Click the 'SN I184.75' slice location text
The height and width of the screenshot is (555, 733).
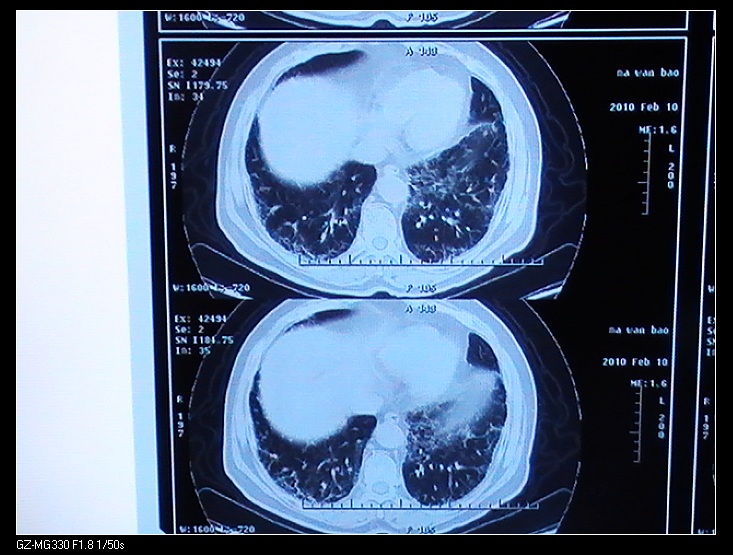204,340
